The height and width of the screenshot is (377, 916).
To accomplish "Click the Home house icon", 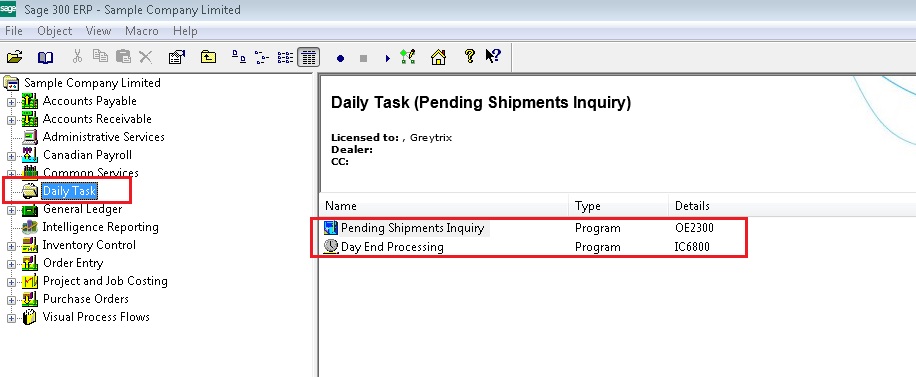I will (438, 57).
